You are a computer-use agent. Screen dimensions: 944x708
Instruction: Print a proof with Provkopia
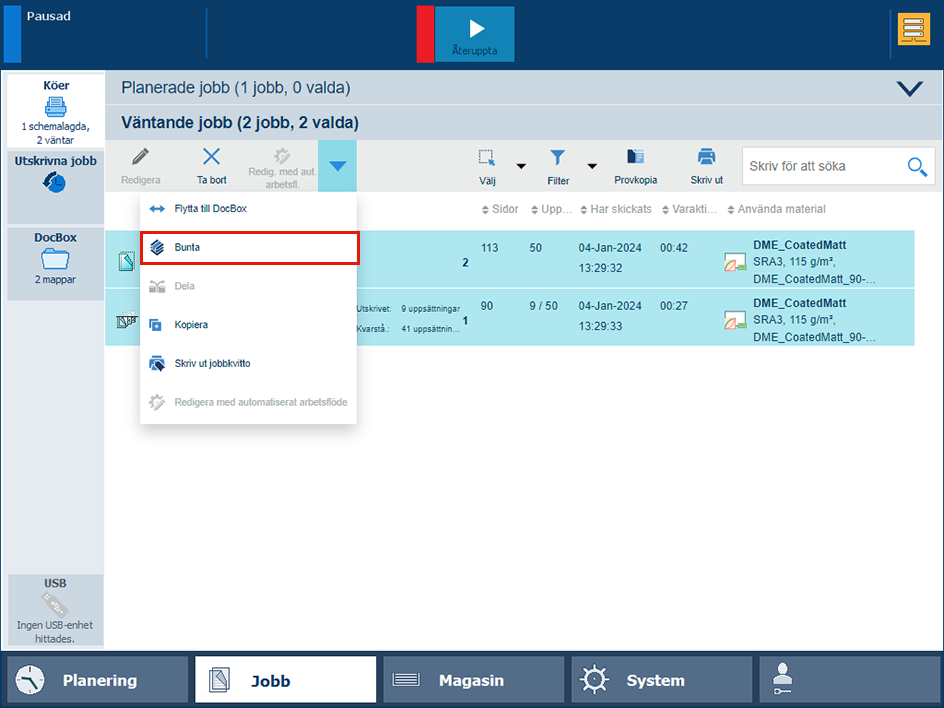point(635,167)
